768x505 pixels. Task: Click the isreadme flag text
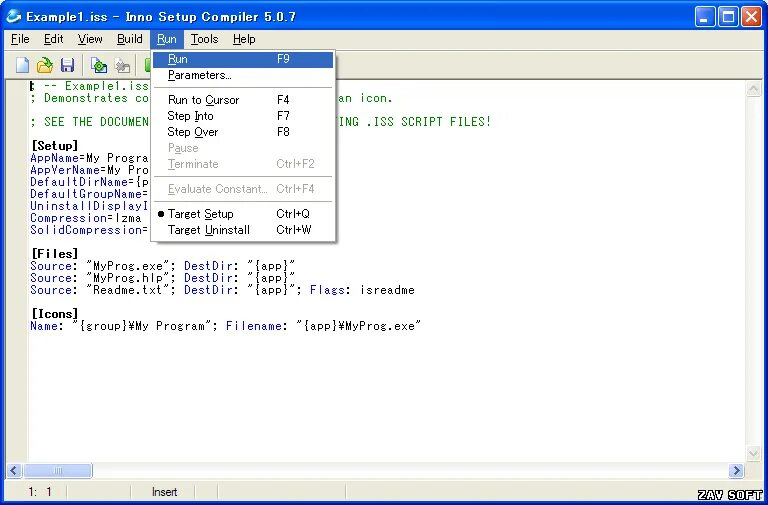tap(387, 290)
